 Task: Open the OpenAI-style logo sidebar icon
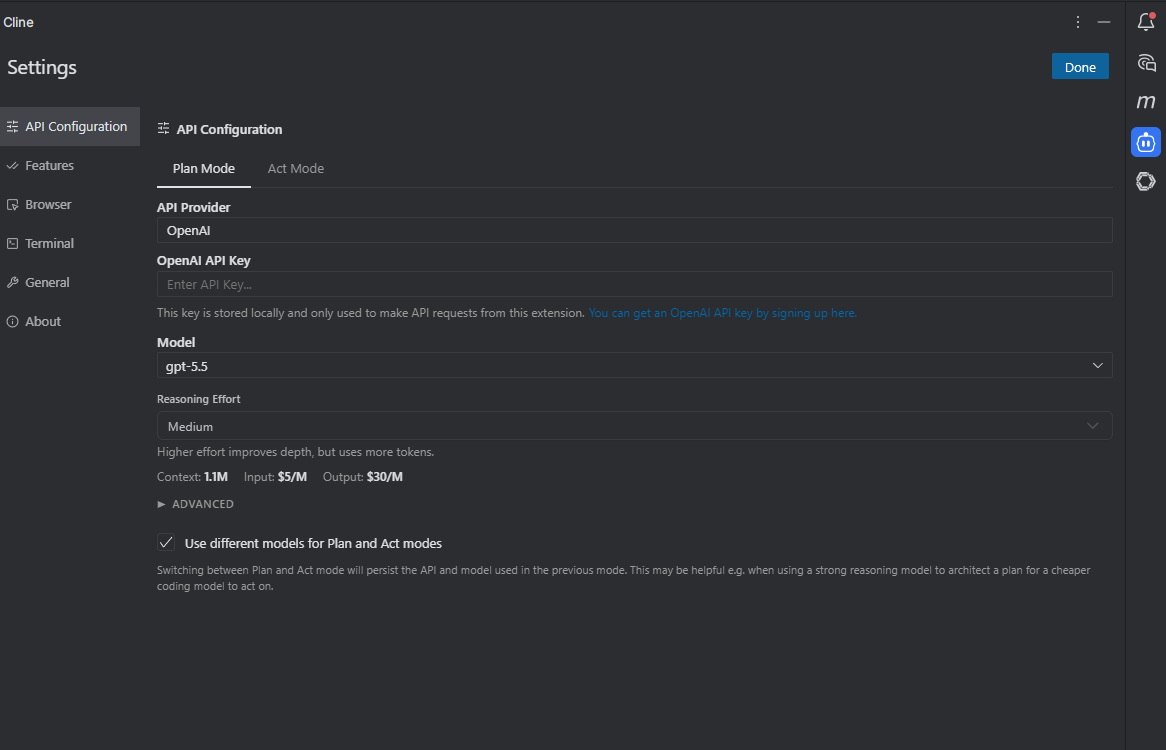click(1146, 181)
